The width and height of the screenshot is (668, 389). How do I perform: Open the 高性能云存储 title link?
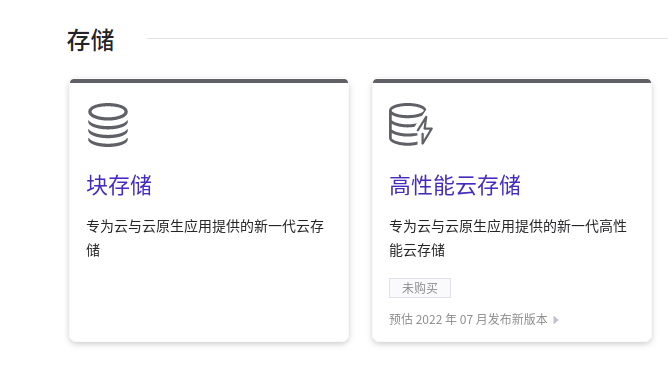point(455,185)
